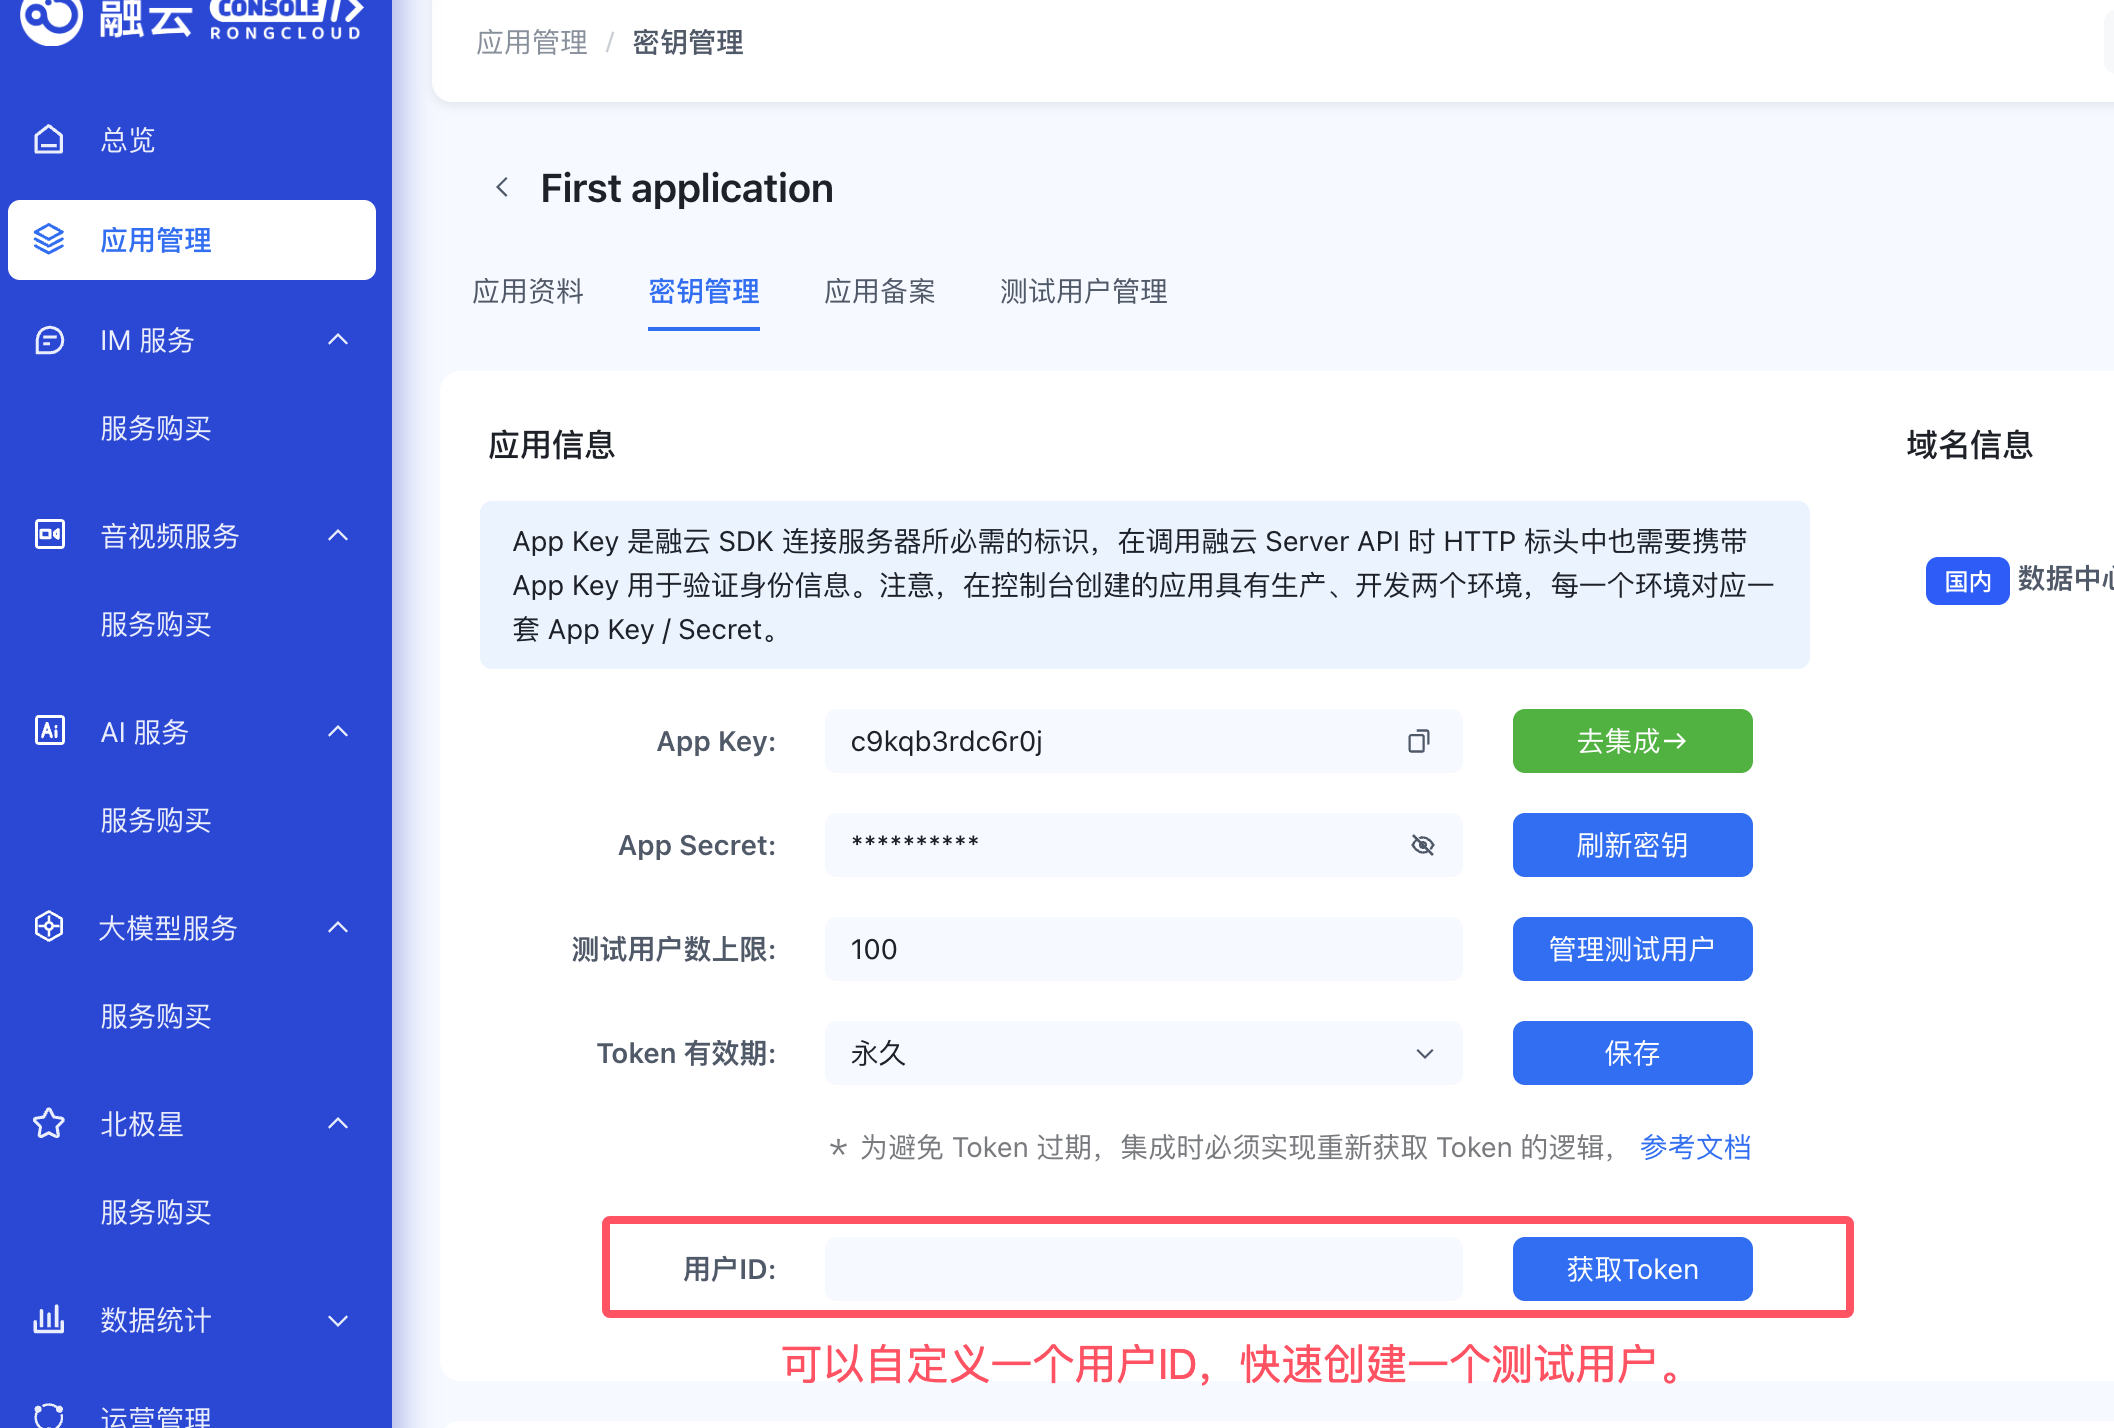Click the 密钥管理 breadcrumb text
The width and height of the screenshot is (2114, 1428).
pos(688,42)
